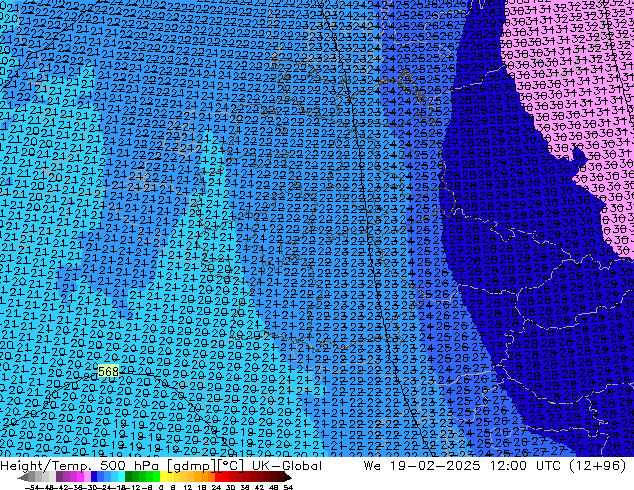Click the yellow band of the temperature legend
The image size is (634, 490).
[x=163, y=477]
